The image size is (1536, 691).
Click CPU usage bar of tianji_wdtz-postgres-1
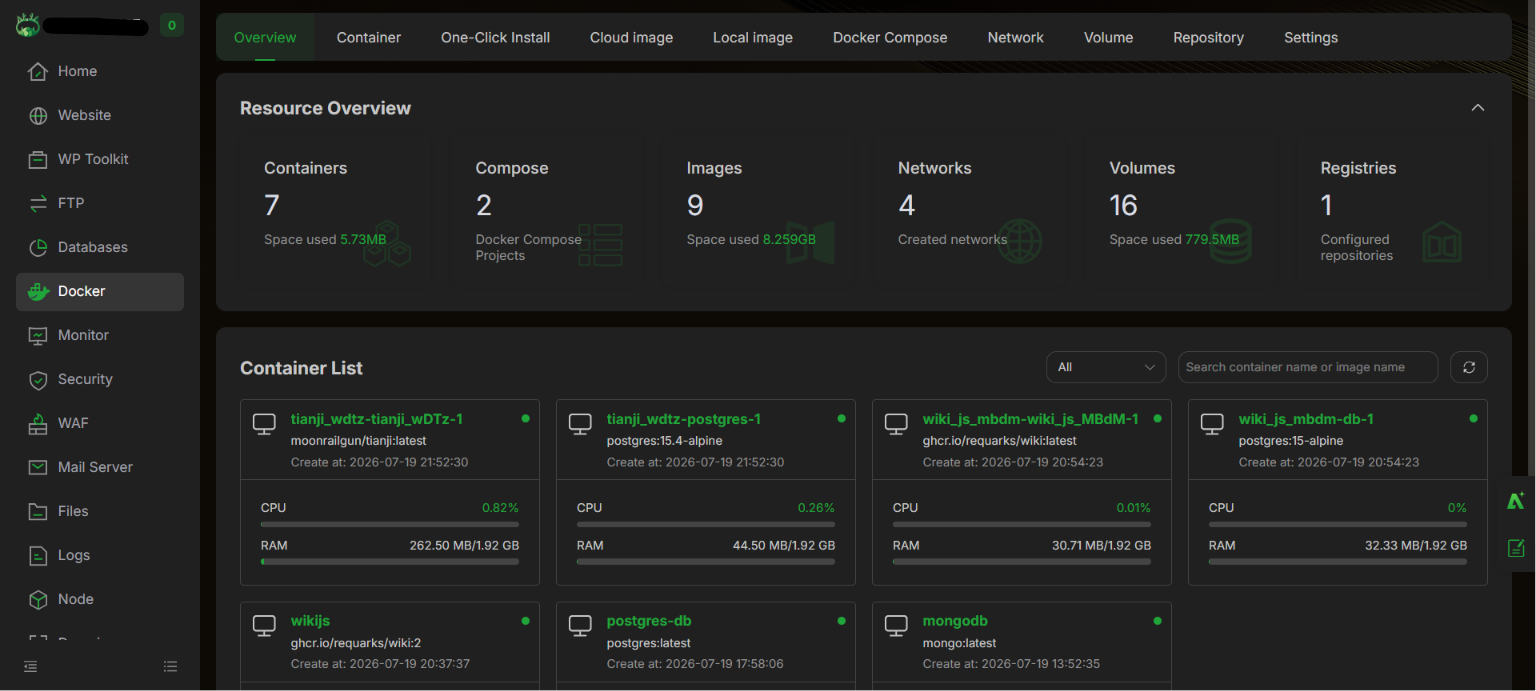click(706, 524)
